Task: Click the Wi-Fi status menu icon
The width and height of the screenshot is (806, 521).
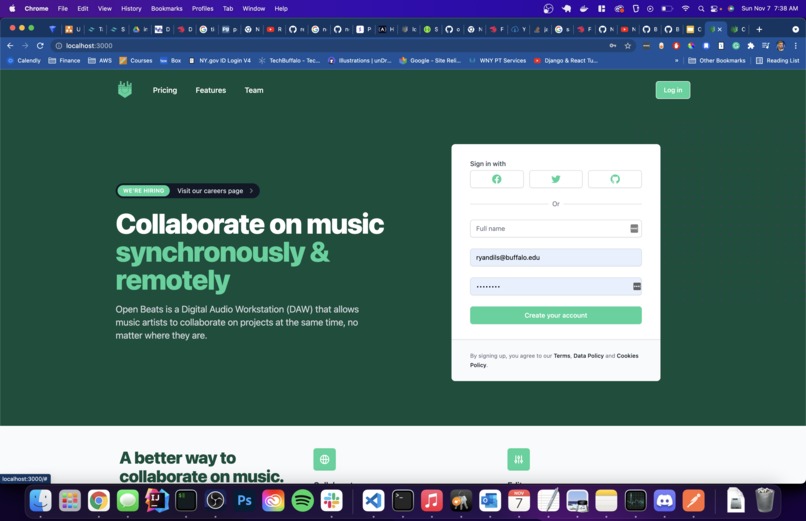Action: point(685,8)
